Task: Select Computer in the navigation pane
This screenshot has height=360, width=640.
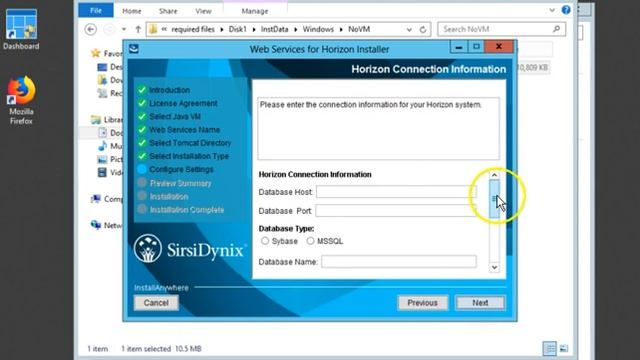Action: [107, 199]
